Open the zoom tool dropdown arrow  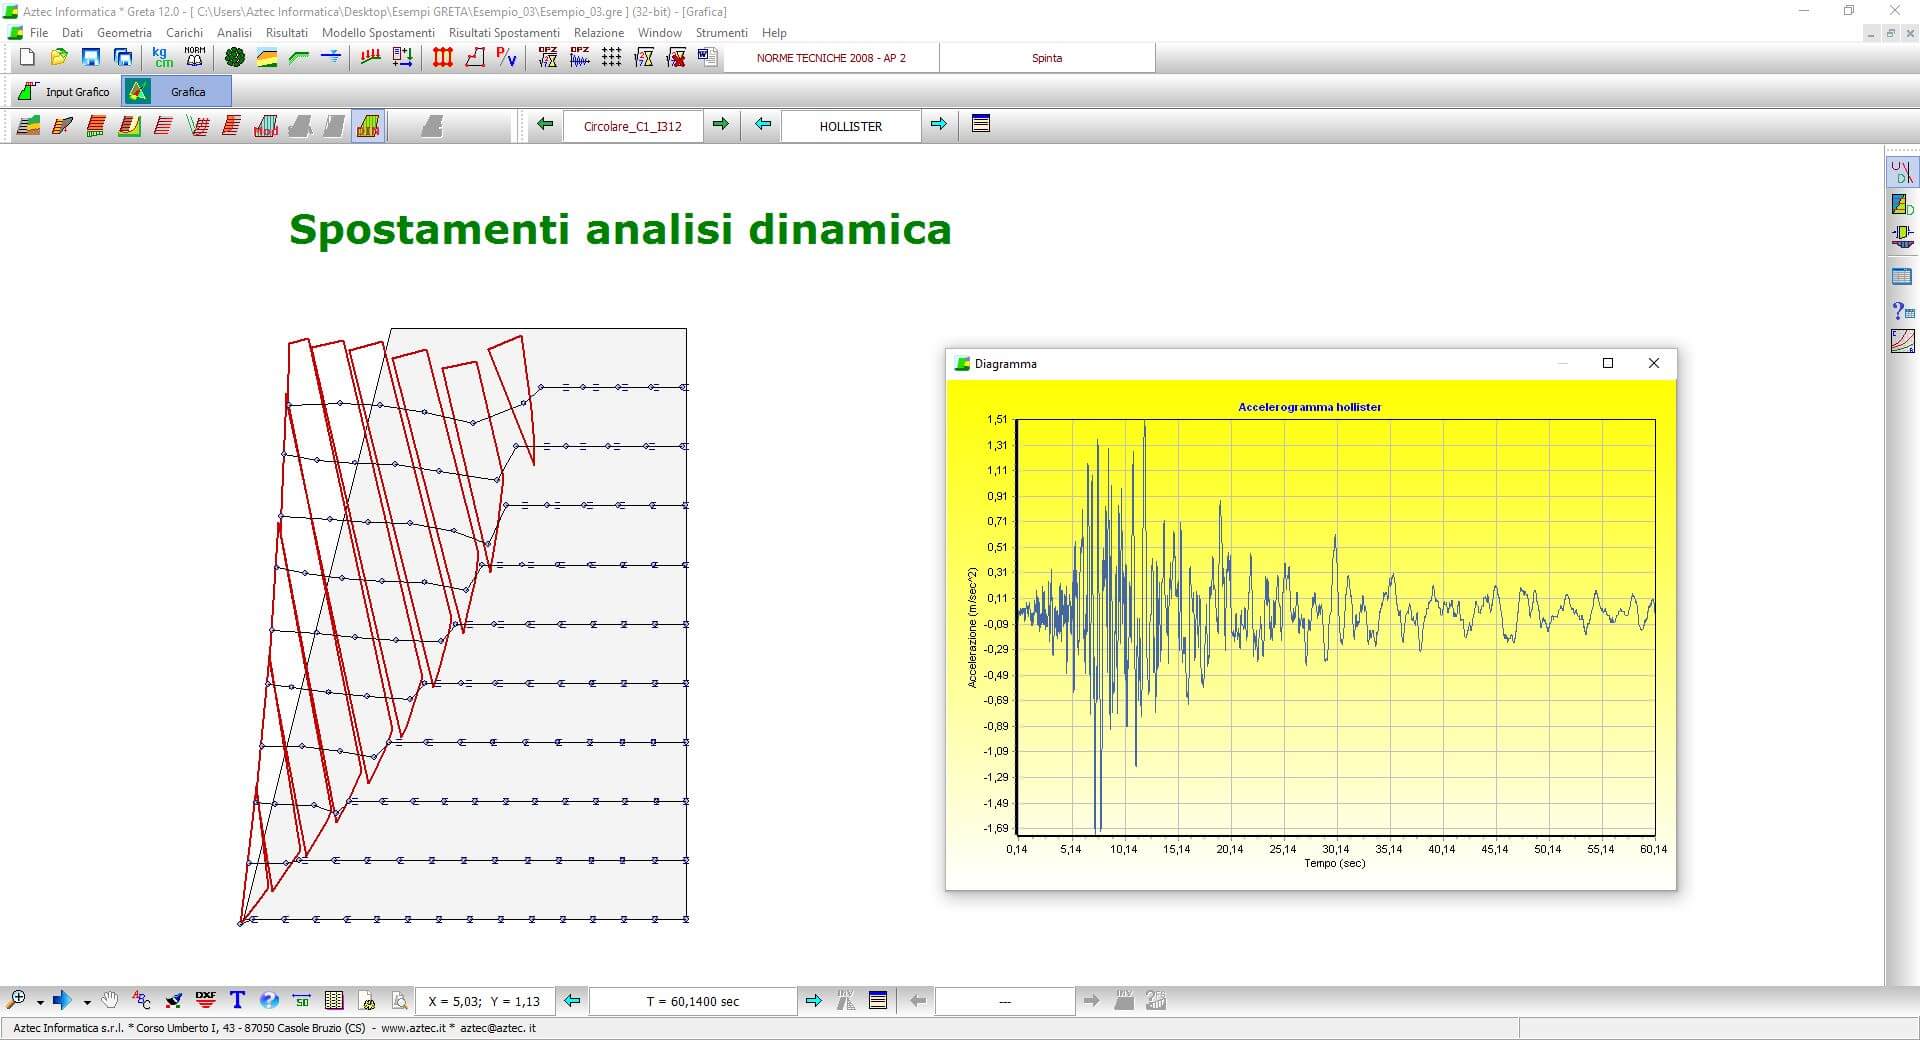point(40,1002)
